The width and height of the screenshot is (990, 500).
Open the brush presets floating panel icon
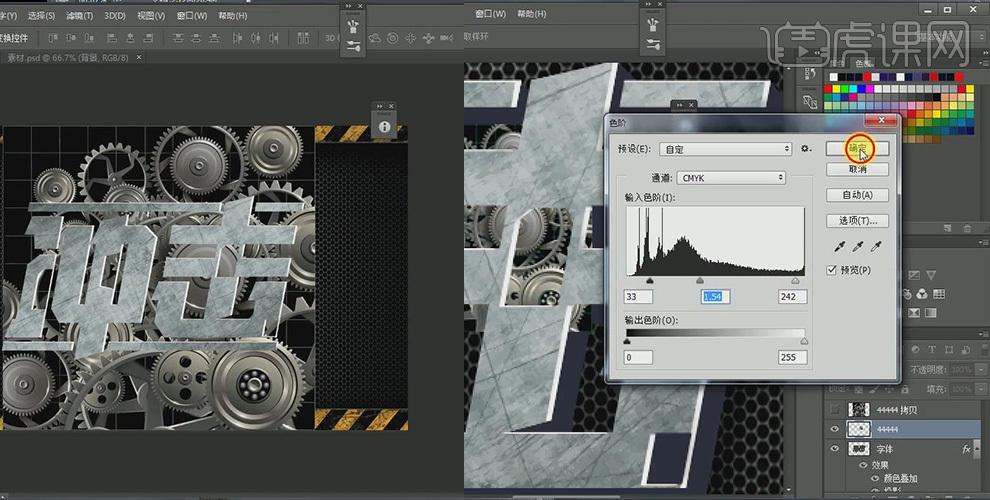(354, 25)
